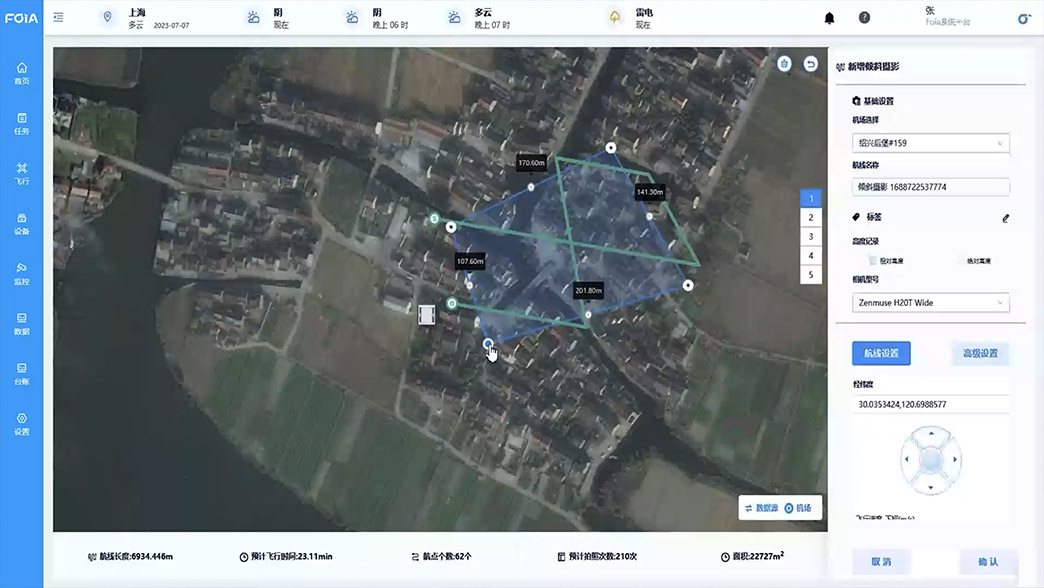Click the undo arrow on the map
This screenshot has height=588, width=1044.
[x=811, y=63]
